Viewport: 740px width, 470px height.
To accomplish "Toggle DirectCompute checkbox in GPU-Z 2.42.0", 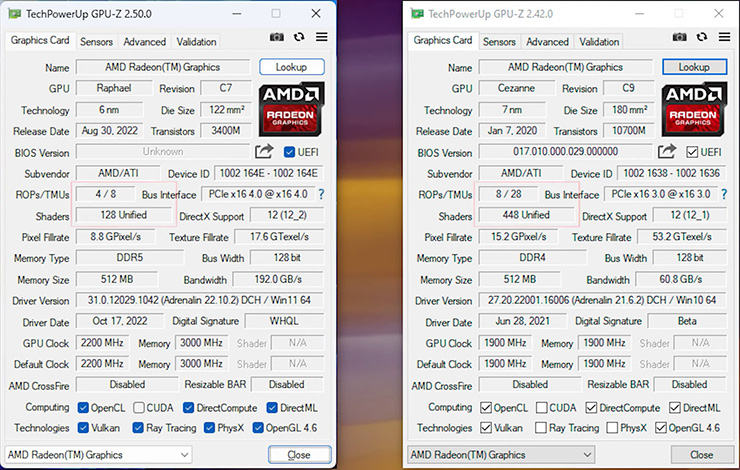I will pyautogui.click(x=591, y=408).
